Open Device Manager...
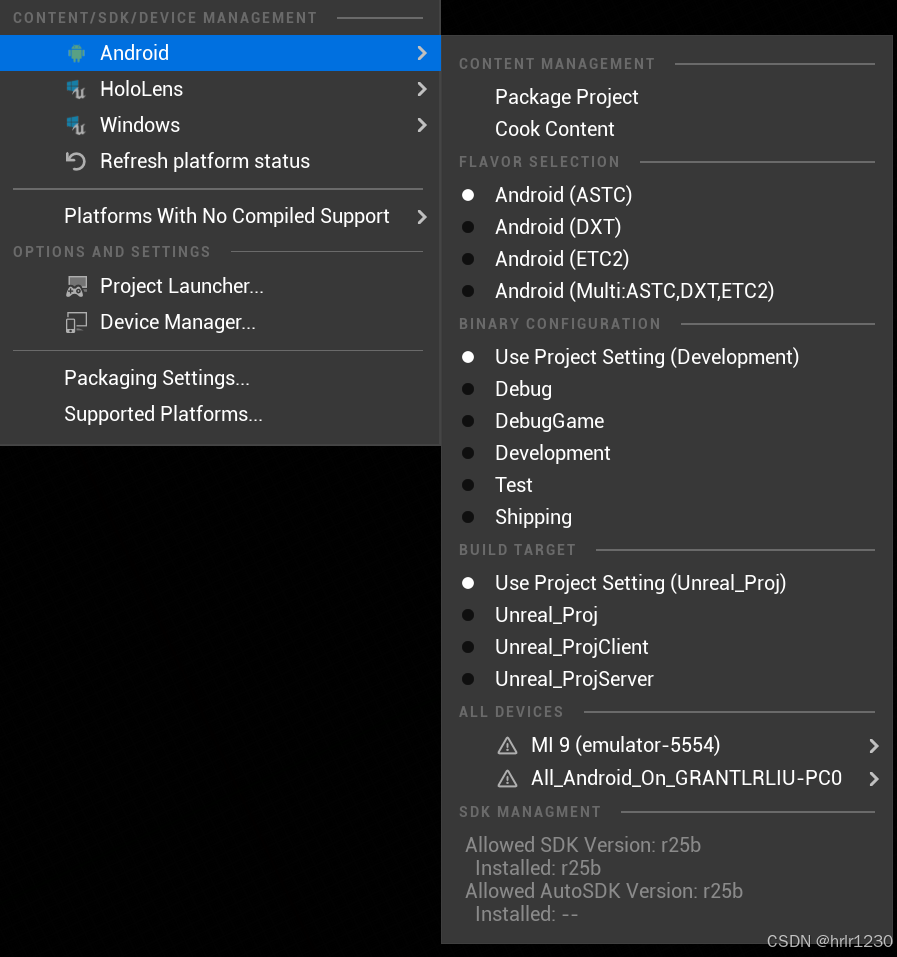897x957 pixels. click(220, 322)
